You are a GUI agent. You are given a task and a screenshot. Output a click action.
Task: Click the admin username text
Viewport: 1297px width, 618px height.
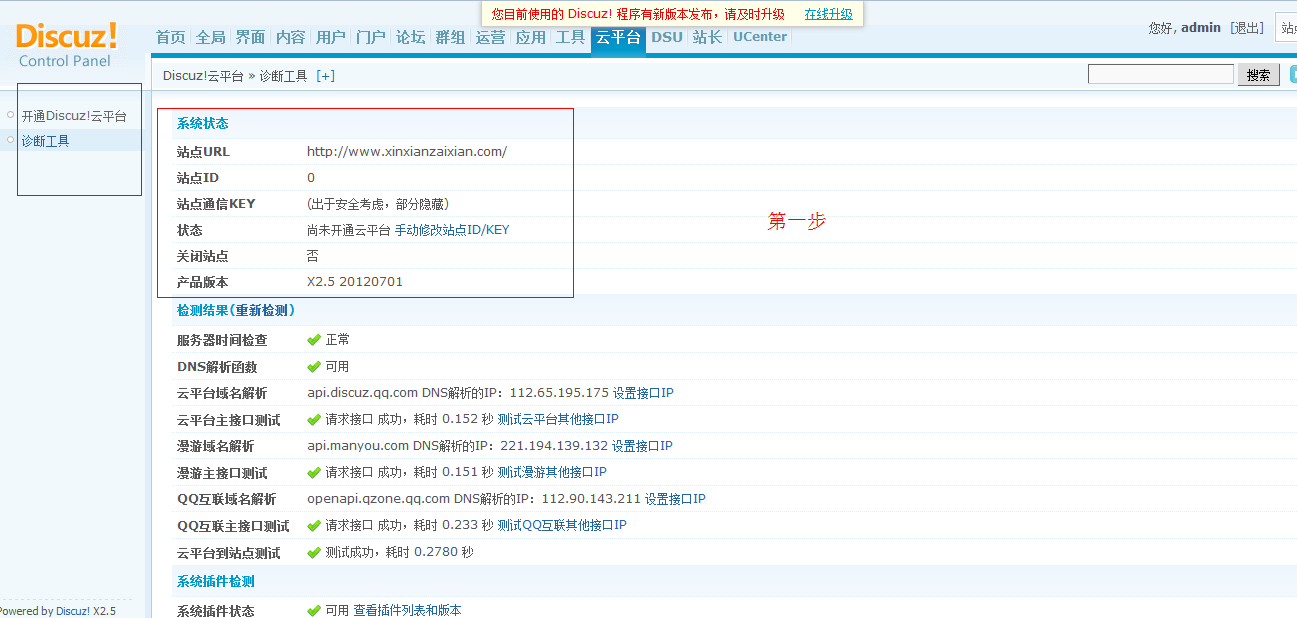point(1201,28)
